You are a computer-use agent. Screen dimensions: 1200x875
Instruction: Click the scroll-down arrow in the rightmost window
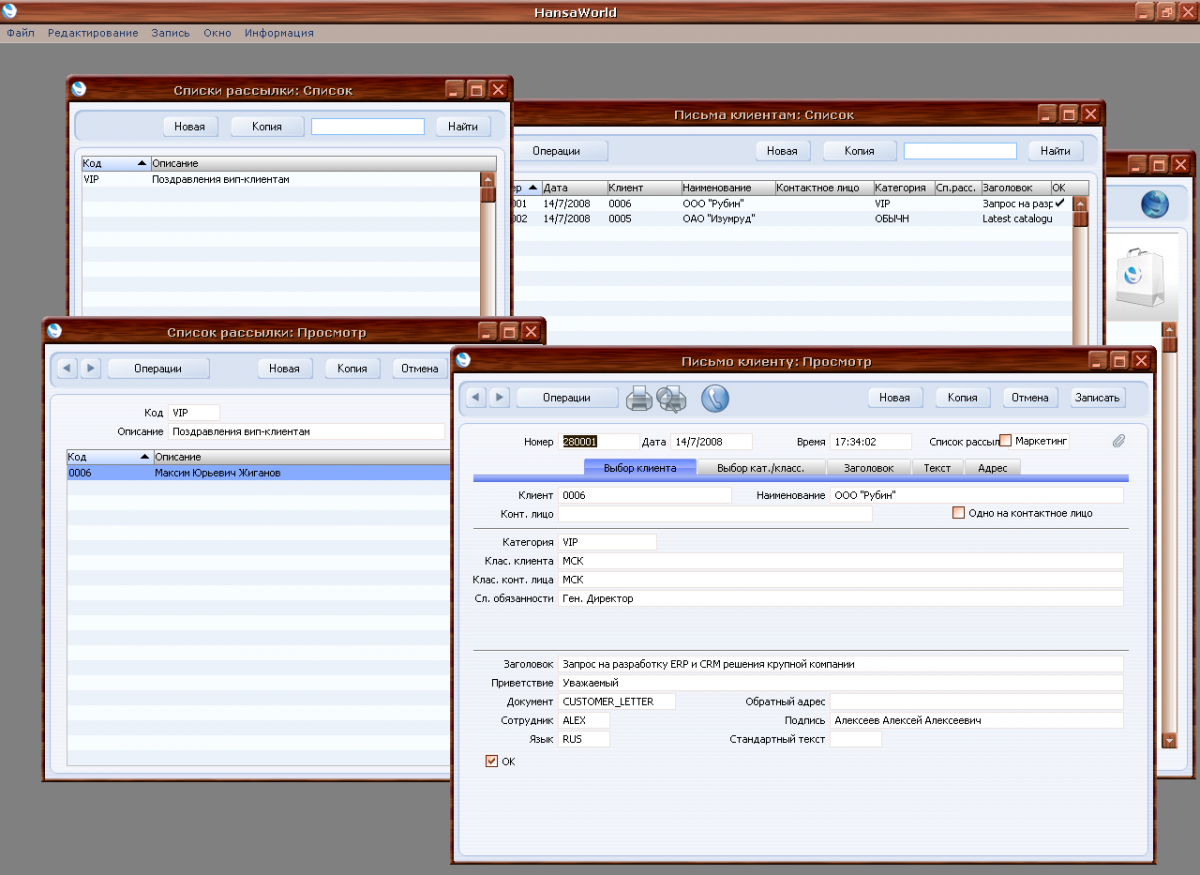(x=1170, y=740)
